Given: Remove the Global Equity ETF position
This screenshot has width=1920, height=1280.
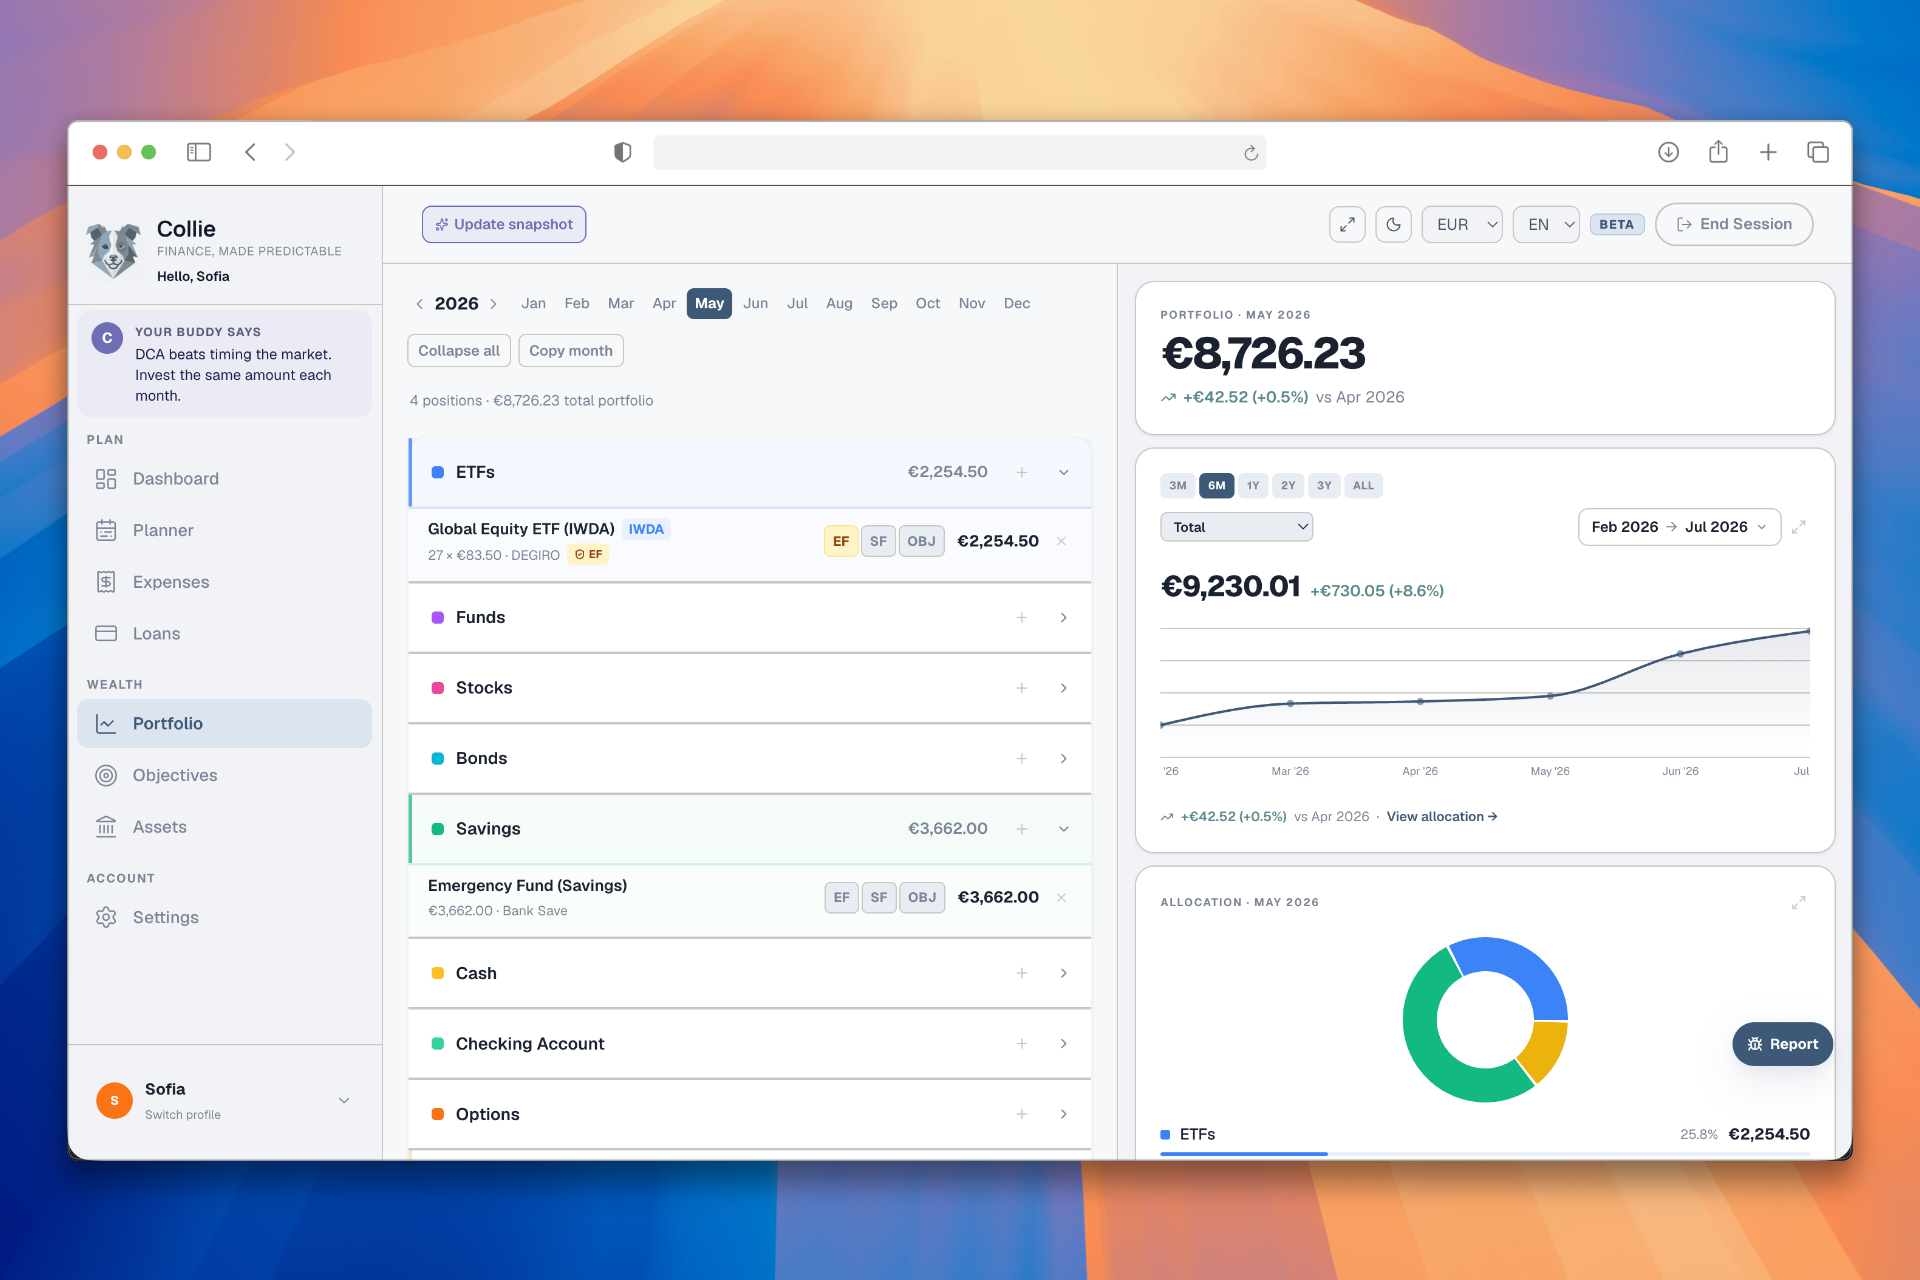Looking at the screenshot, I should [x=1061, y=541].
